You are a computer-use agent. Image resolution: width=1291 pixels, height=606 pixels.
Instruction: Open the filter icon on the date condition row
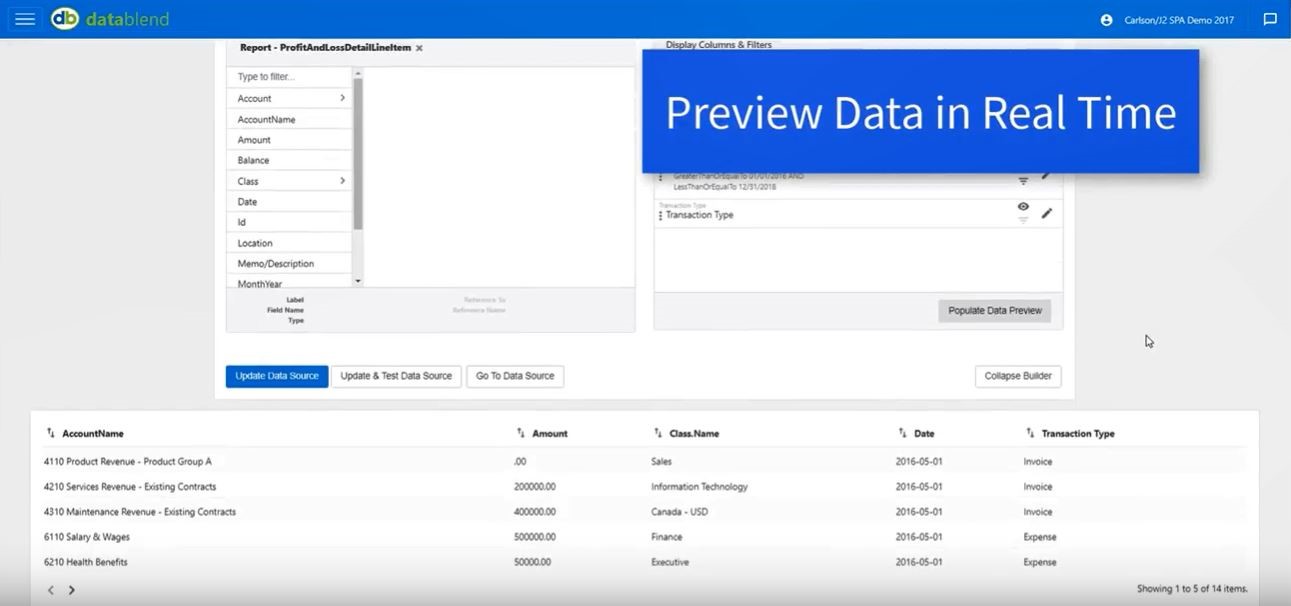coord(1022,180)
